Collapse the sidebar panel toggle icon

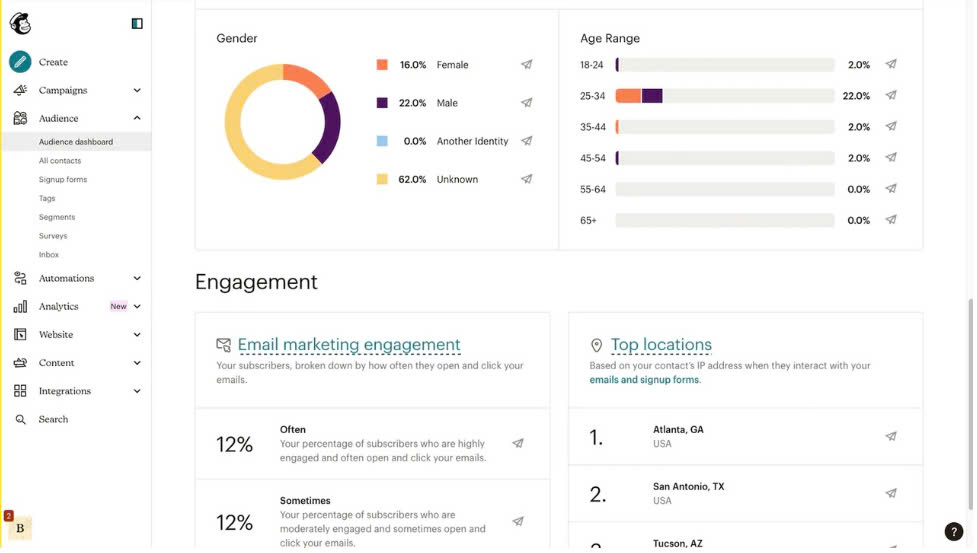137,23
